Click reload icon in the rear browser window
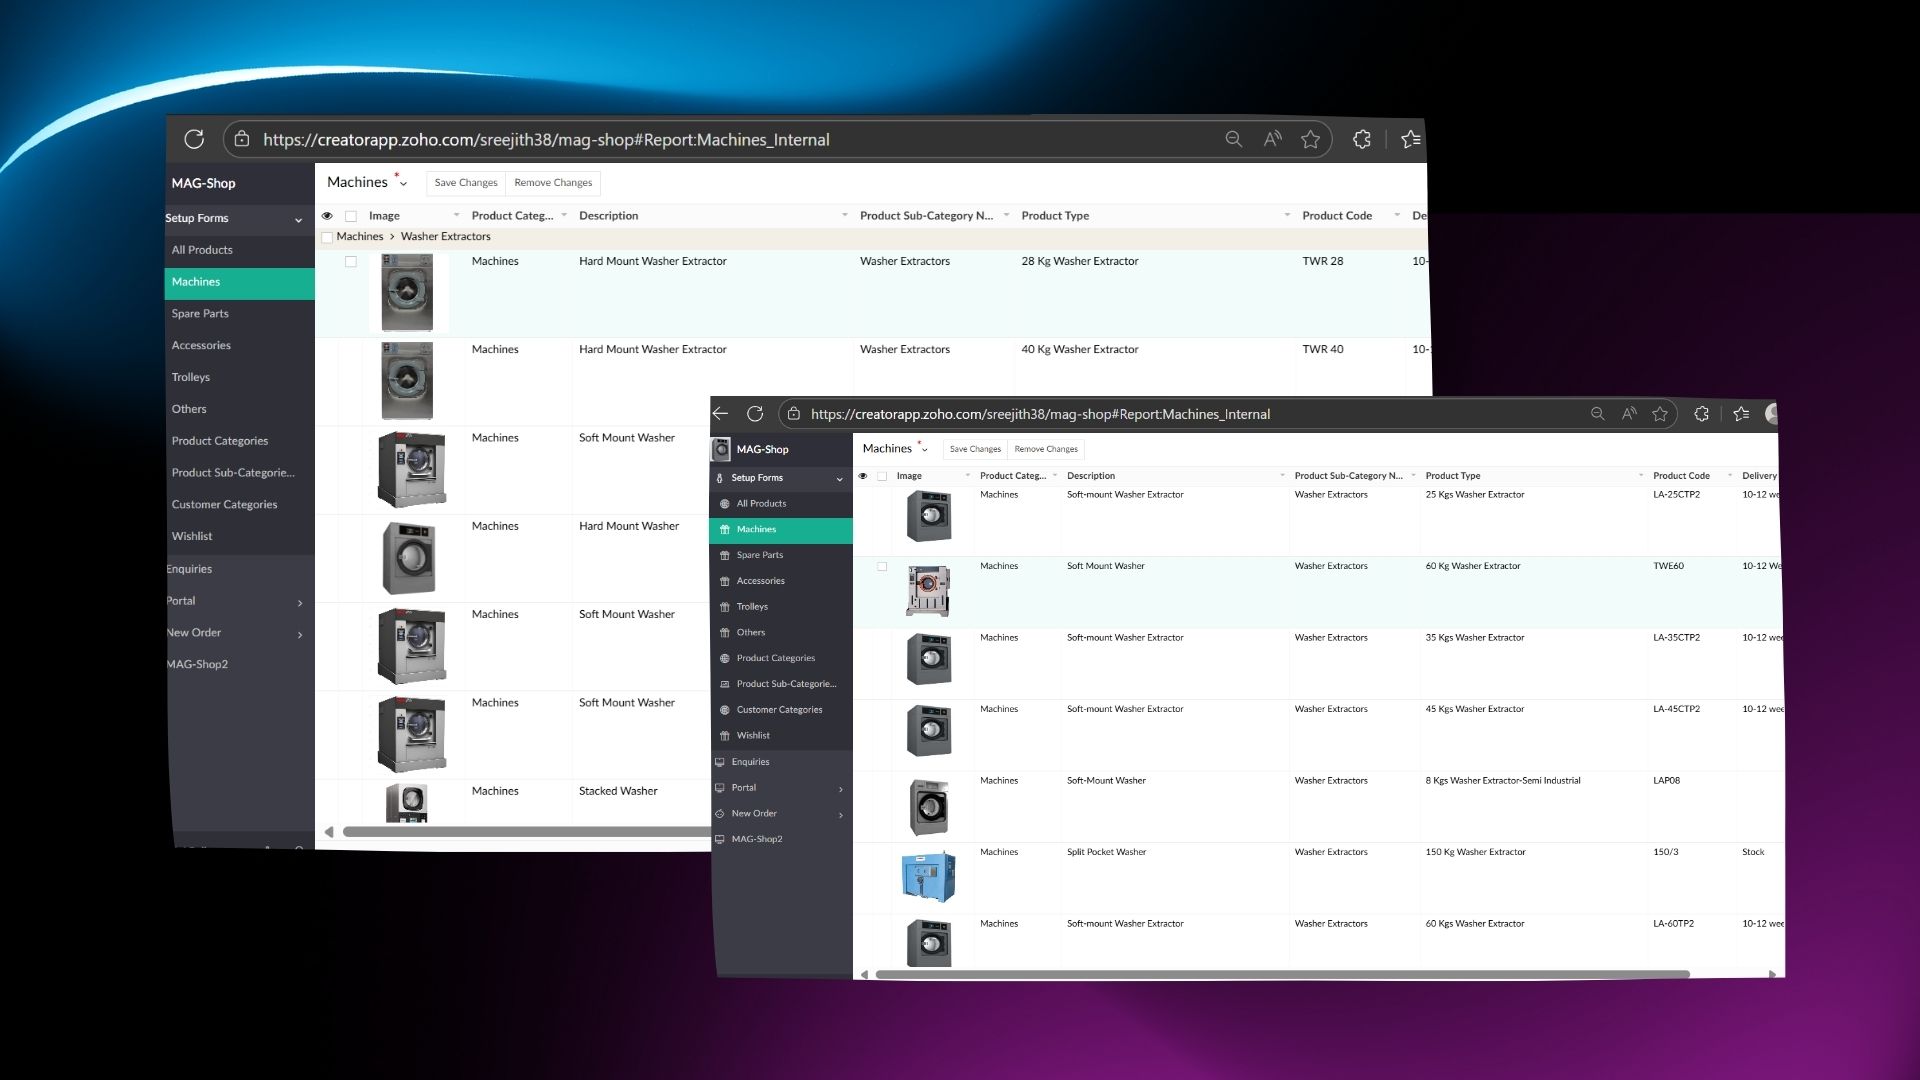Image resolution: width=1920 pixels, height=1080 pixels. tap(194, 139)
